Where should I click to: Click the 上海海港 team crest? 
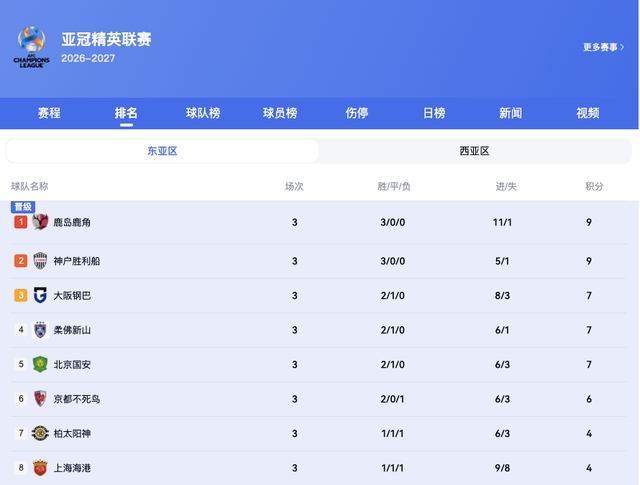40,468
